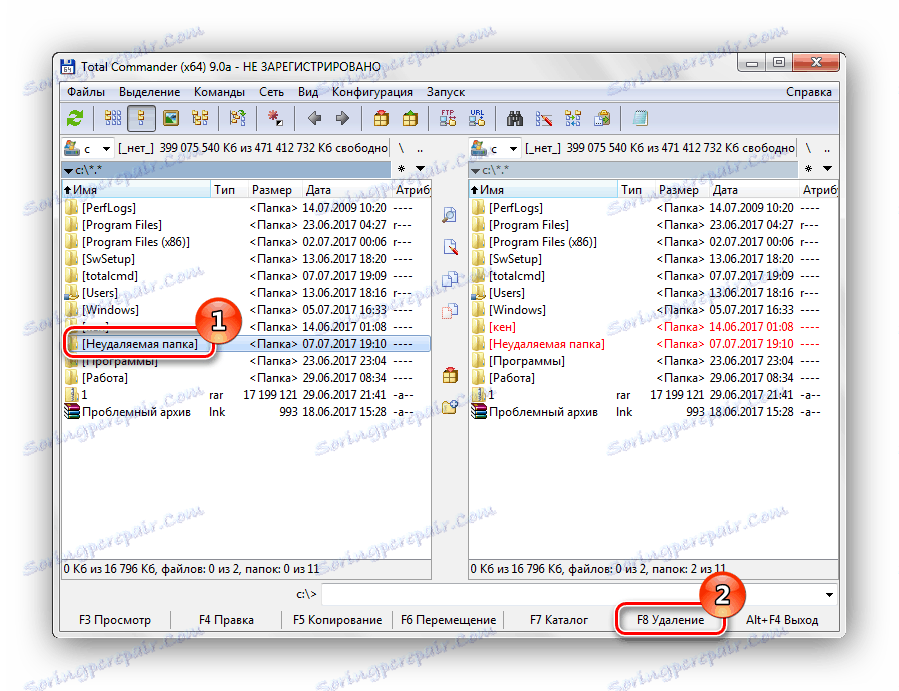Click the F3 Просмотр button

pos(115,620)
